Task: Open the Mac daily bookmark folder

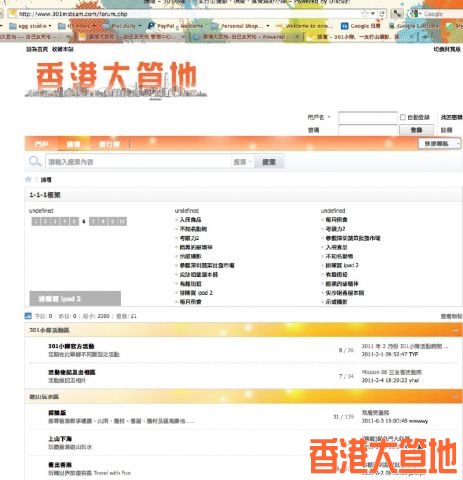Action: point(122,26)
